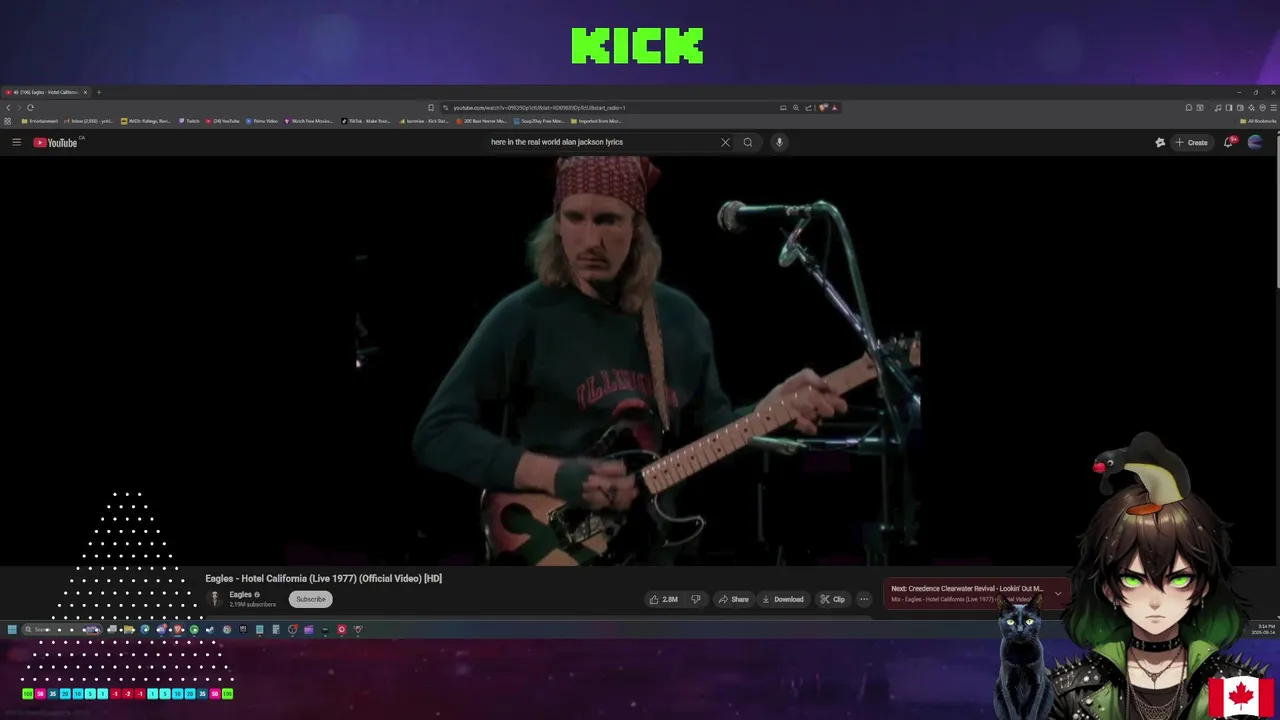Screen dimensions: 1280x720
Task: Open the Twitch bookmark
Action: (x=189, y=121)
